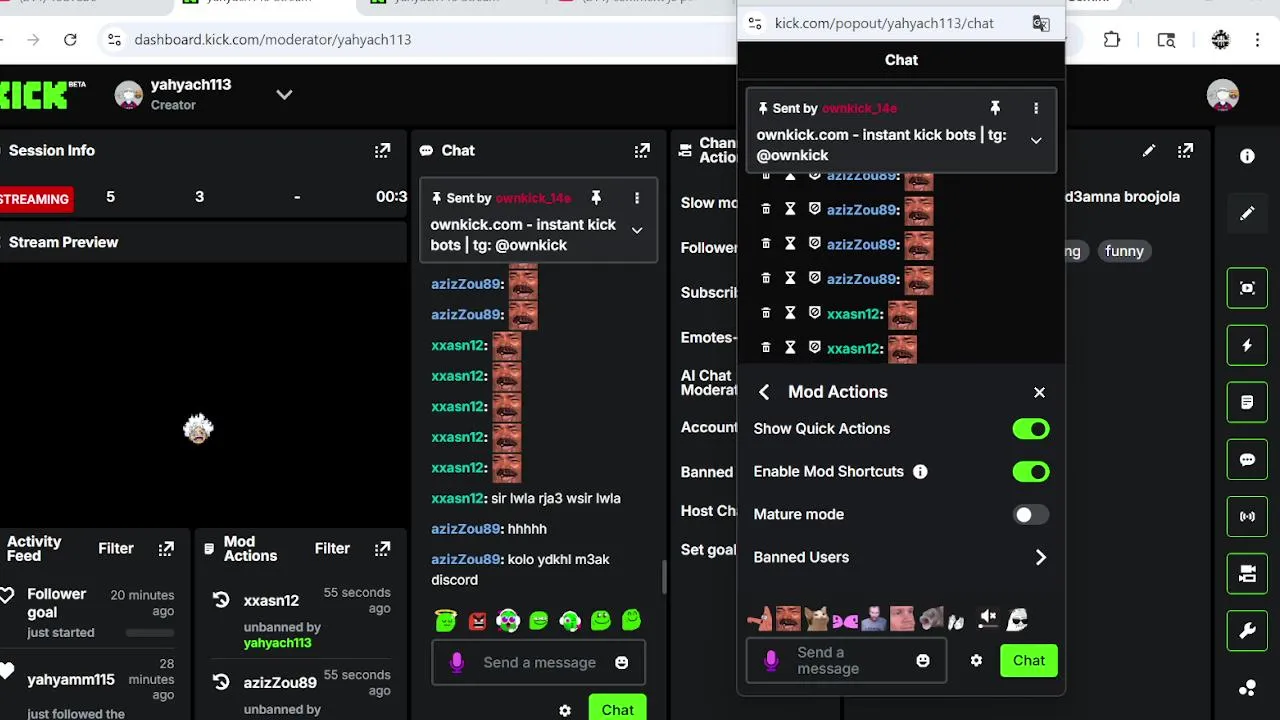Toggle Show Quick Actions switch

[x=1031, y=429]
